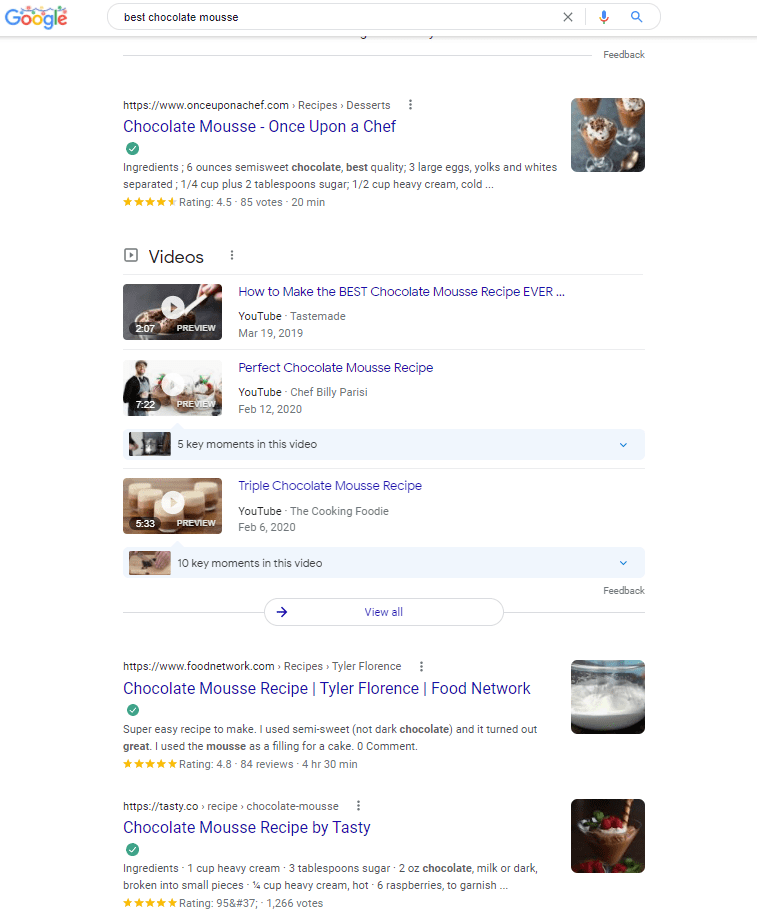Image resolution: width=757 pixels, height=924 pixels.
Task: Start voice search with microphone icon
Action: click(x=604, y=17)
